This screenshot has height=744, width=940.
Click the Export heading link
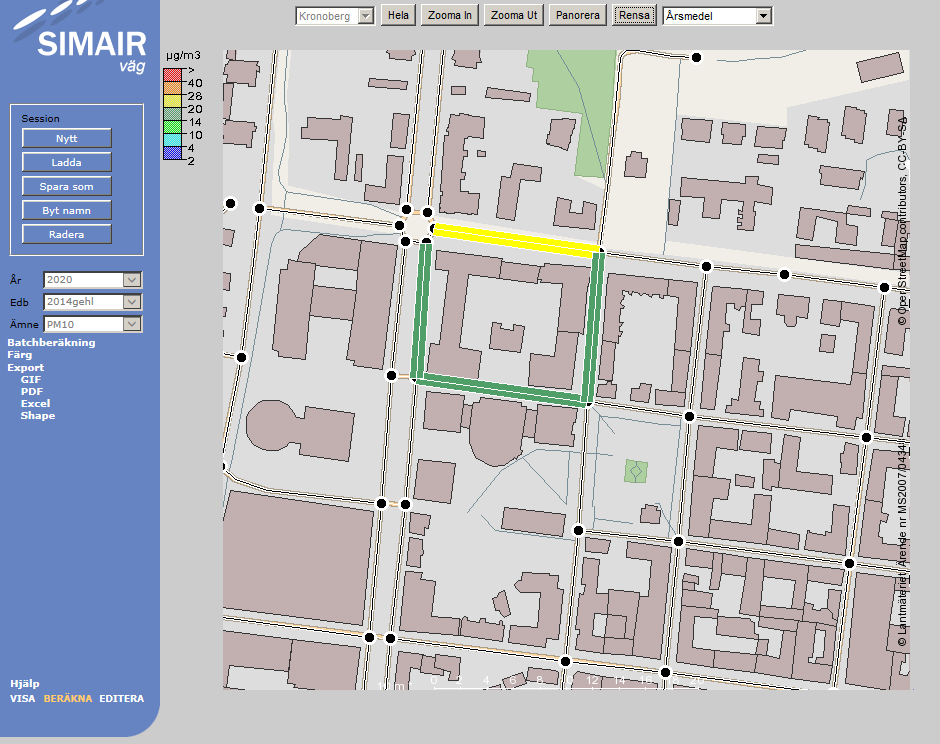click(x=25, y=368)
